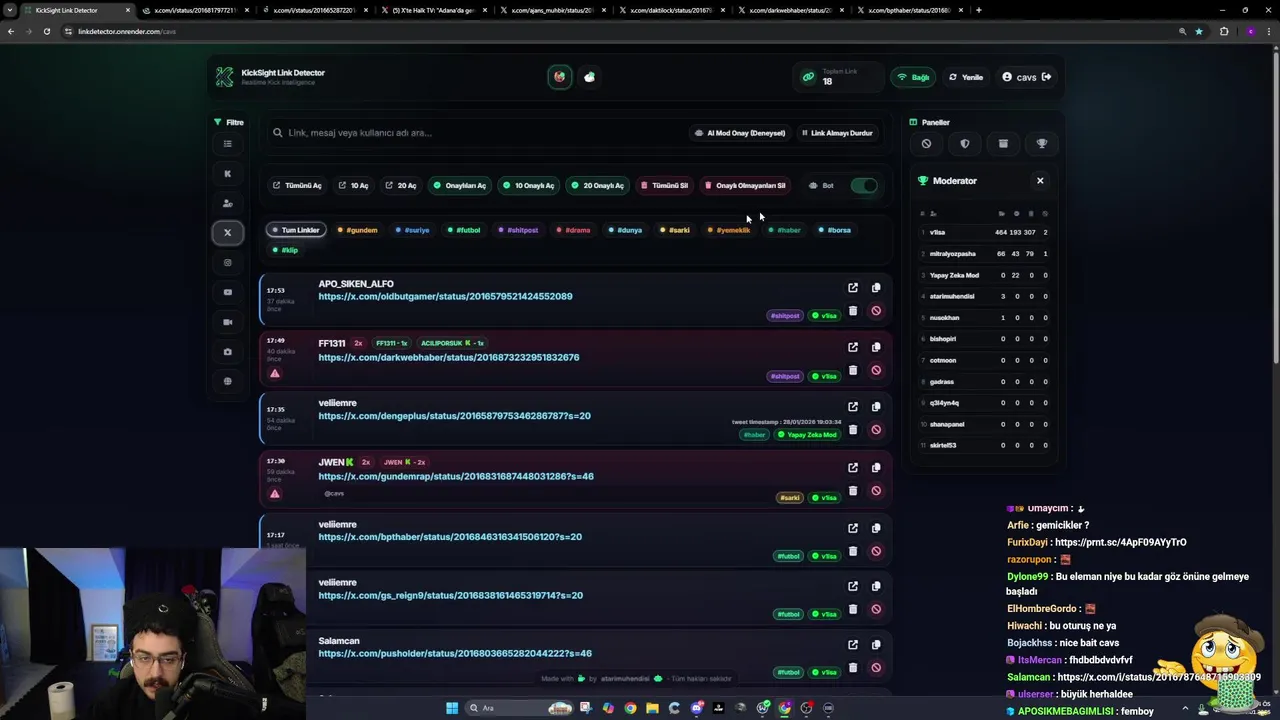Open the gs_reign9 status link

coord(450,596)
